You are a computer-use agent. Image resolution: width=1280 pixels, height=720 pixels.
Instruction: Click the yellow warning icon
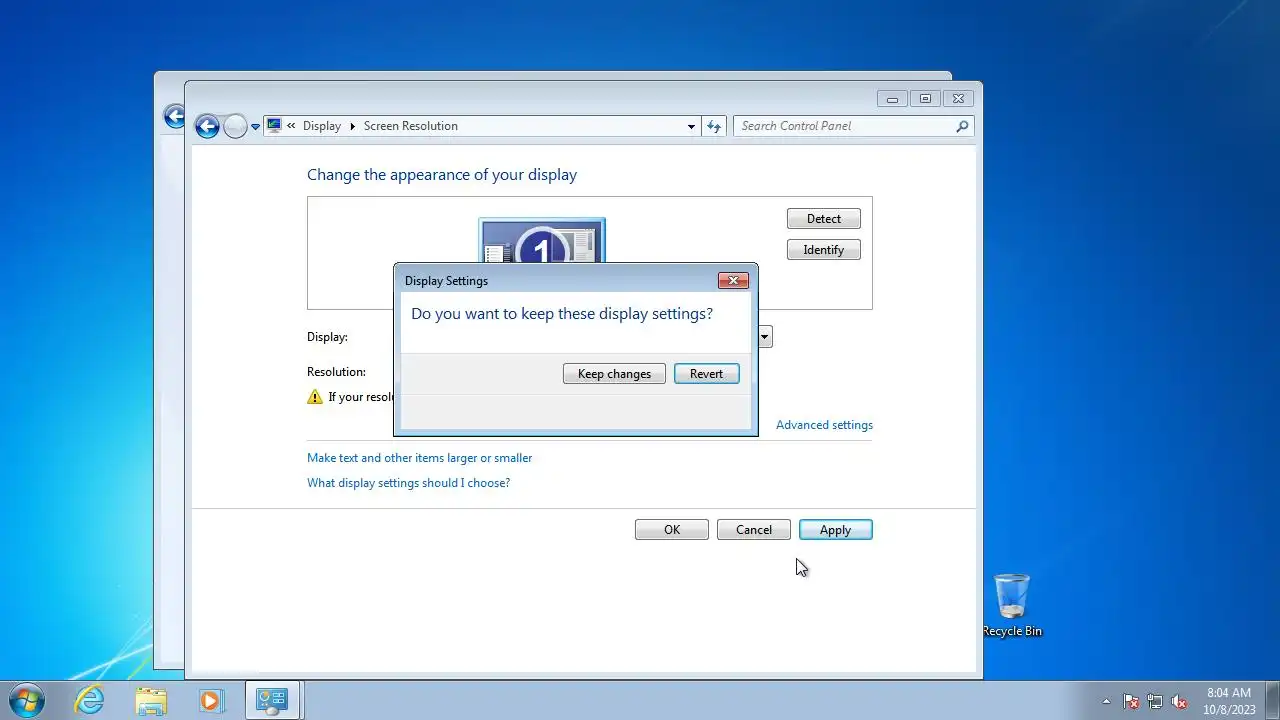[315, 397]
